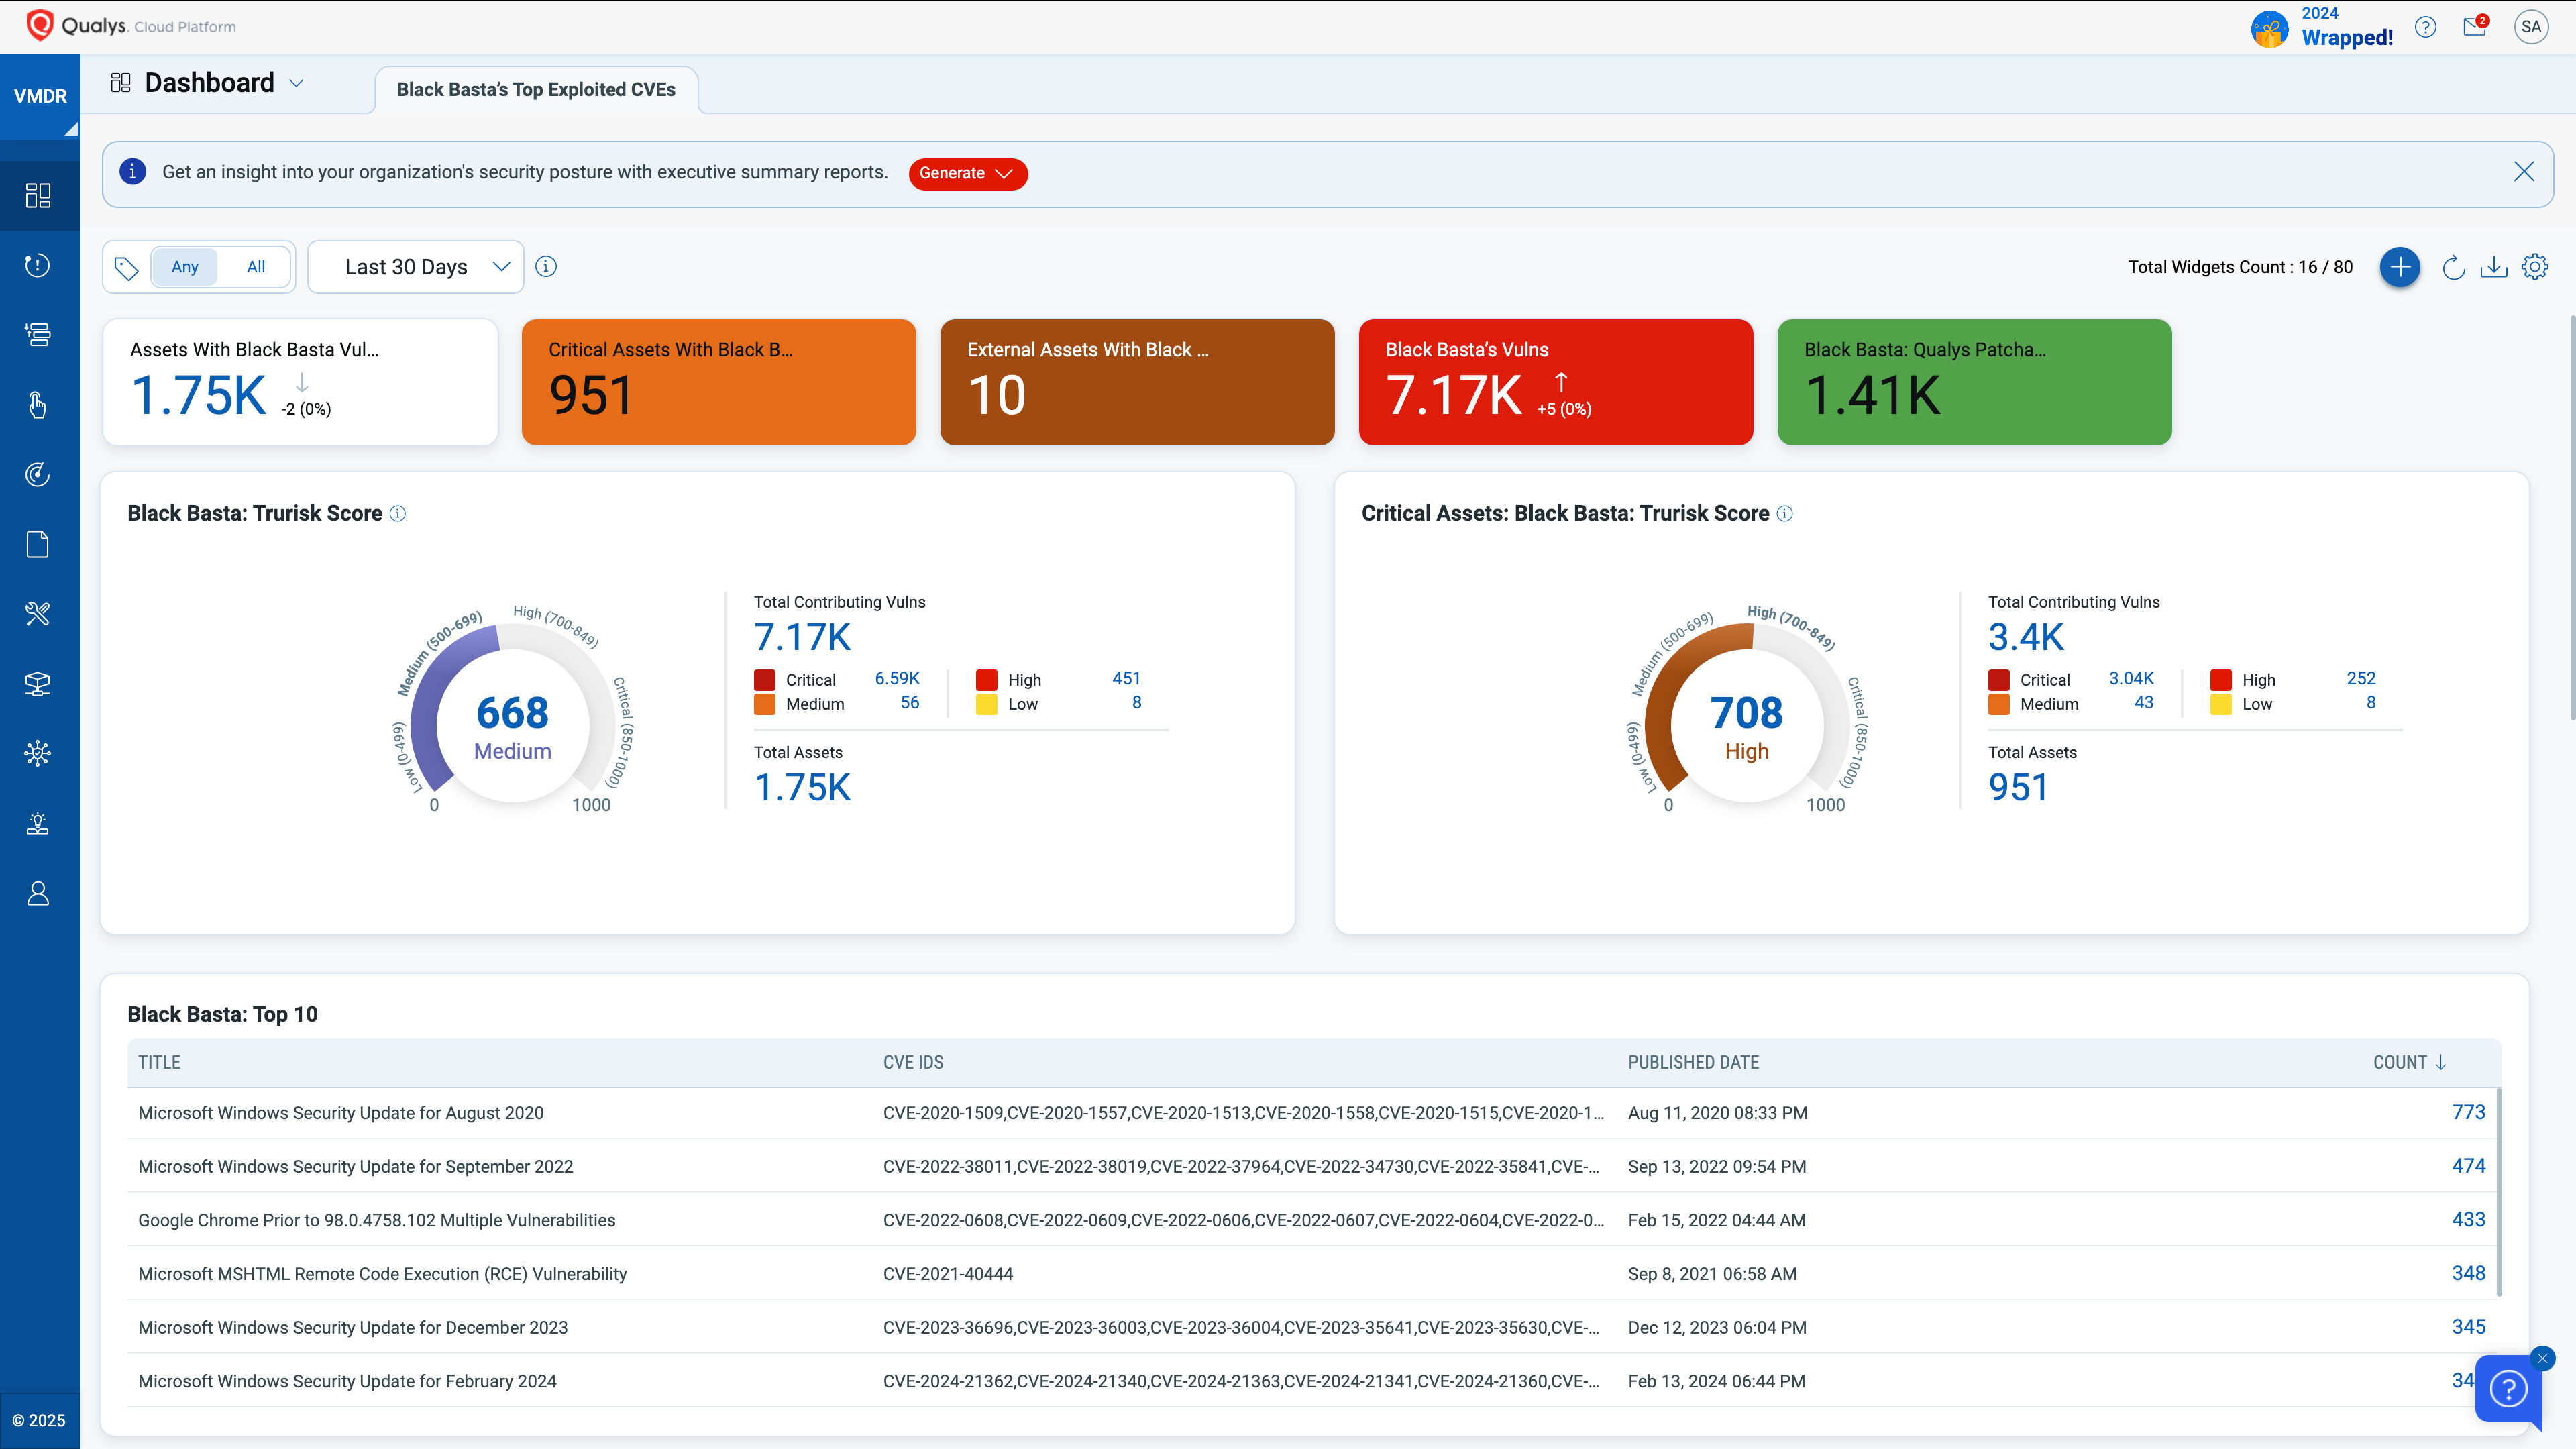Screen dimensions: 2576x1449
Task: Click the info icon beside Last 30 Days
Action: pyautogui.click(x=546, y=266)
